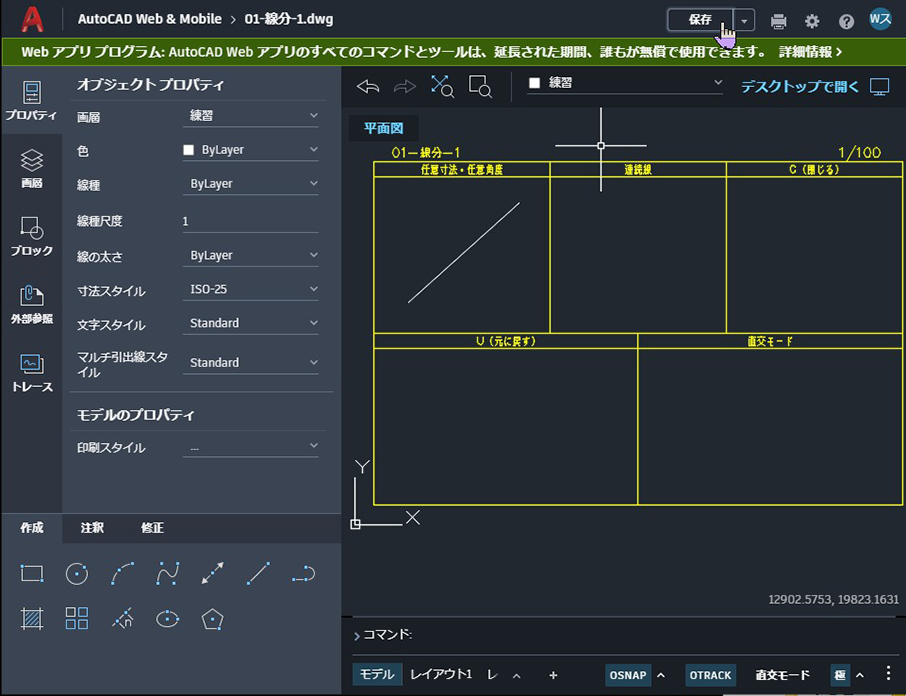Click the 練習 layer color swatch in toolbar

[534, 83]
